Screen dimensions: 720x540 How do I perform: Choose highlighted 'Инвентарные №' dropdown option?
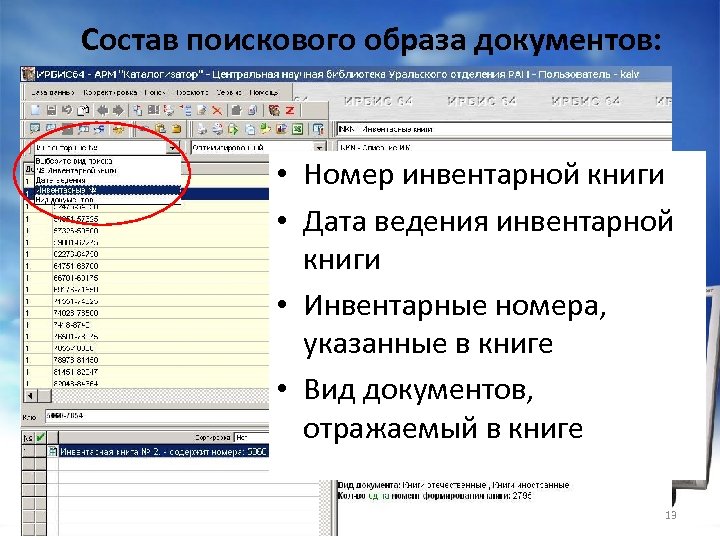click(x=108, y=190)
